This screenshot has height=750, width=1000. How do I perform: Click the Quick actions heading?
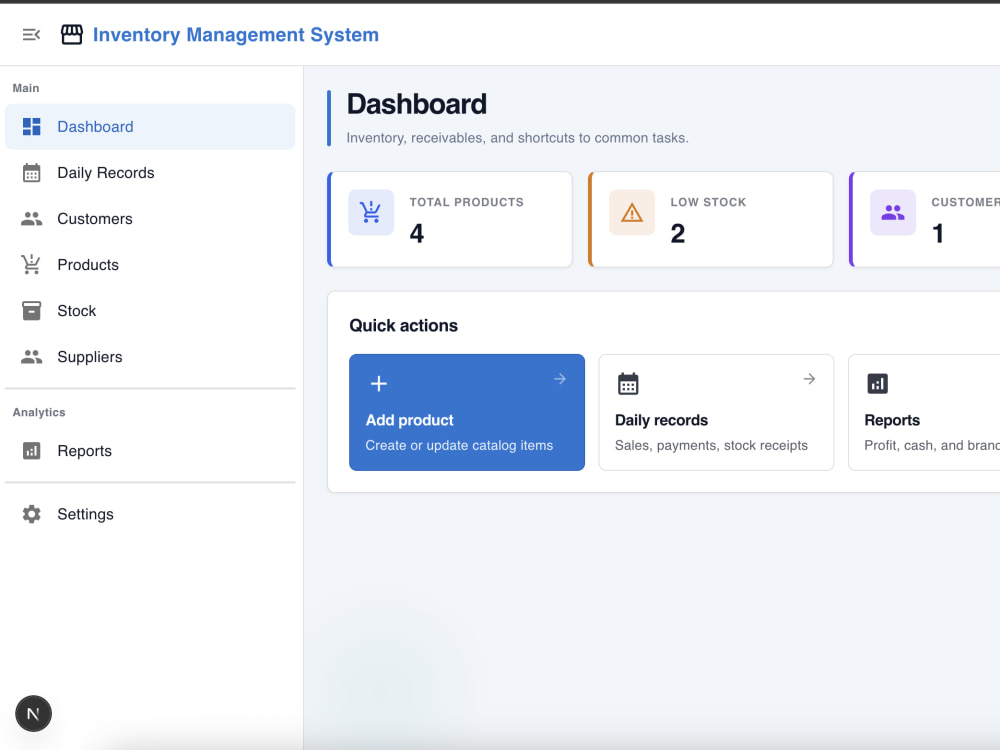pos(404,326)
